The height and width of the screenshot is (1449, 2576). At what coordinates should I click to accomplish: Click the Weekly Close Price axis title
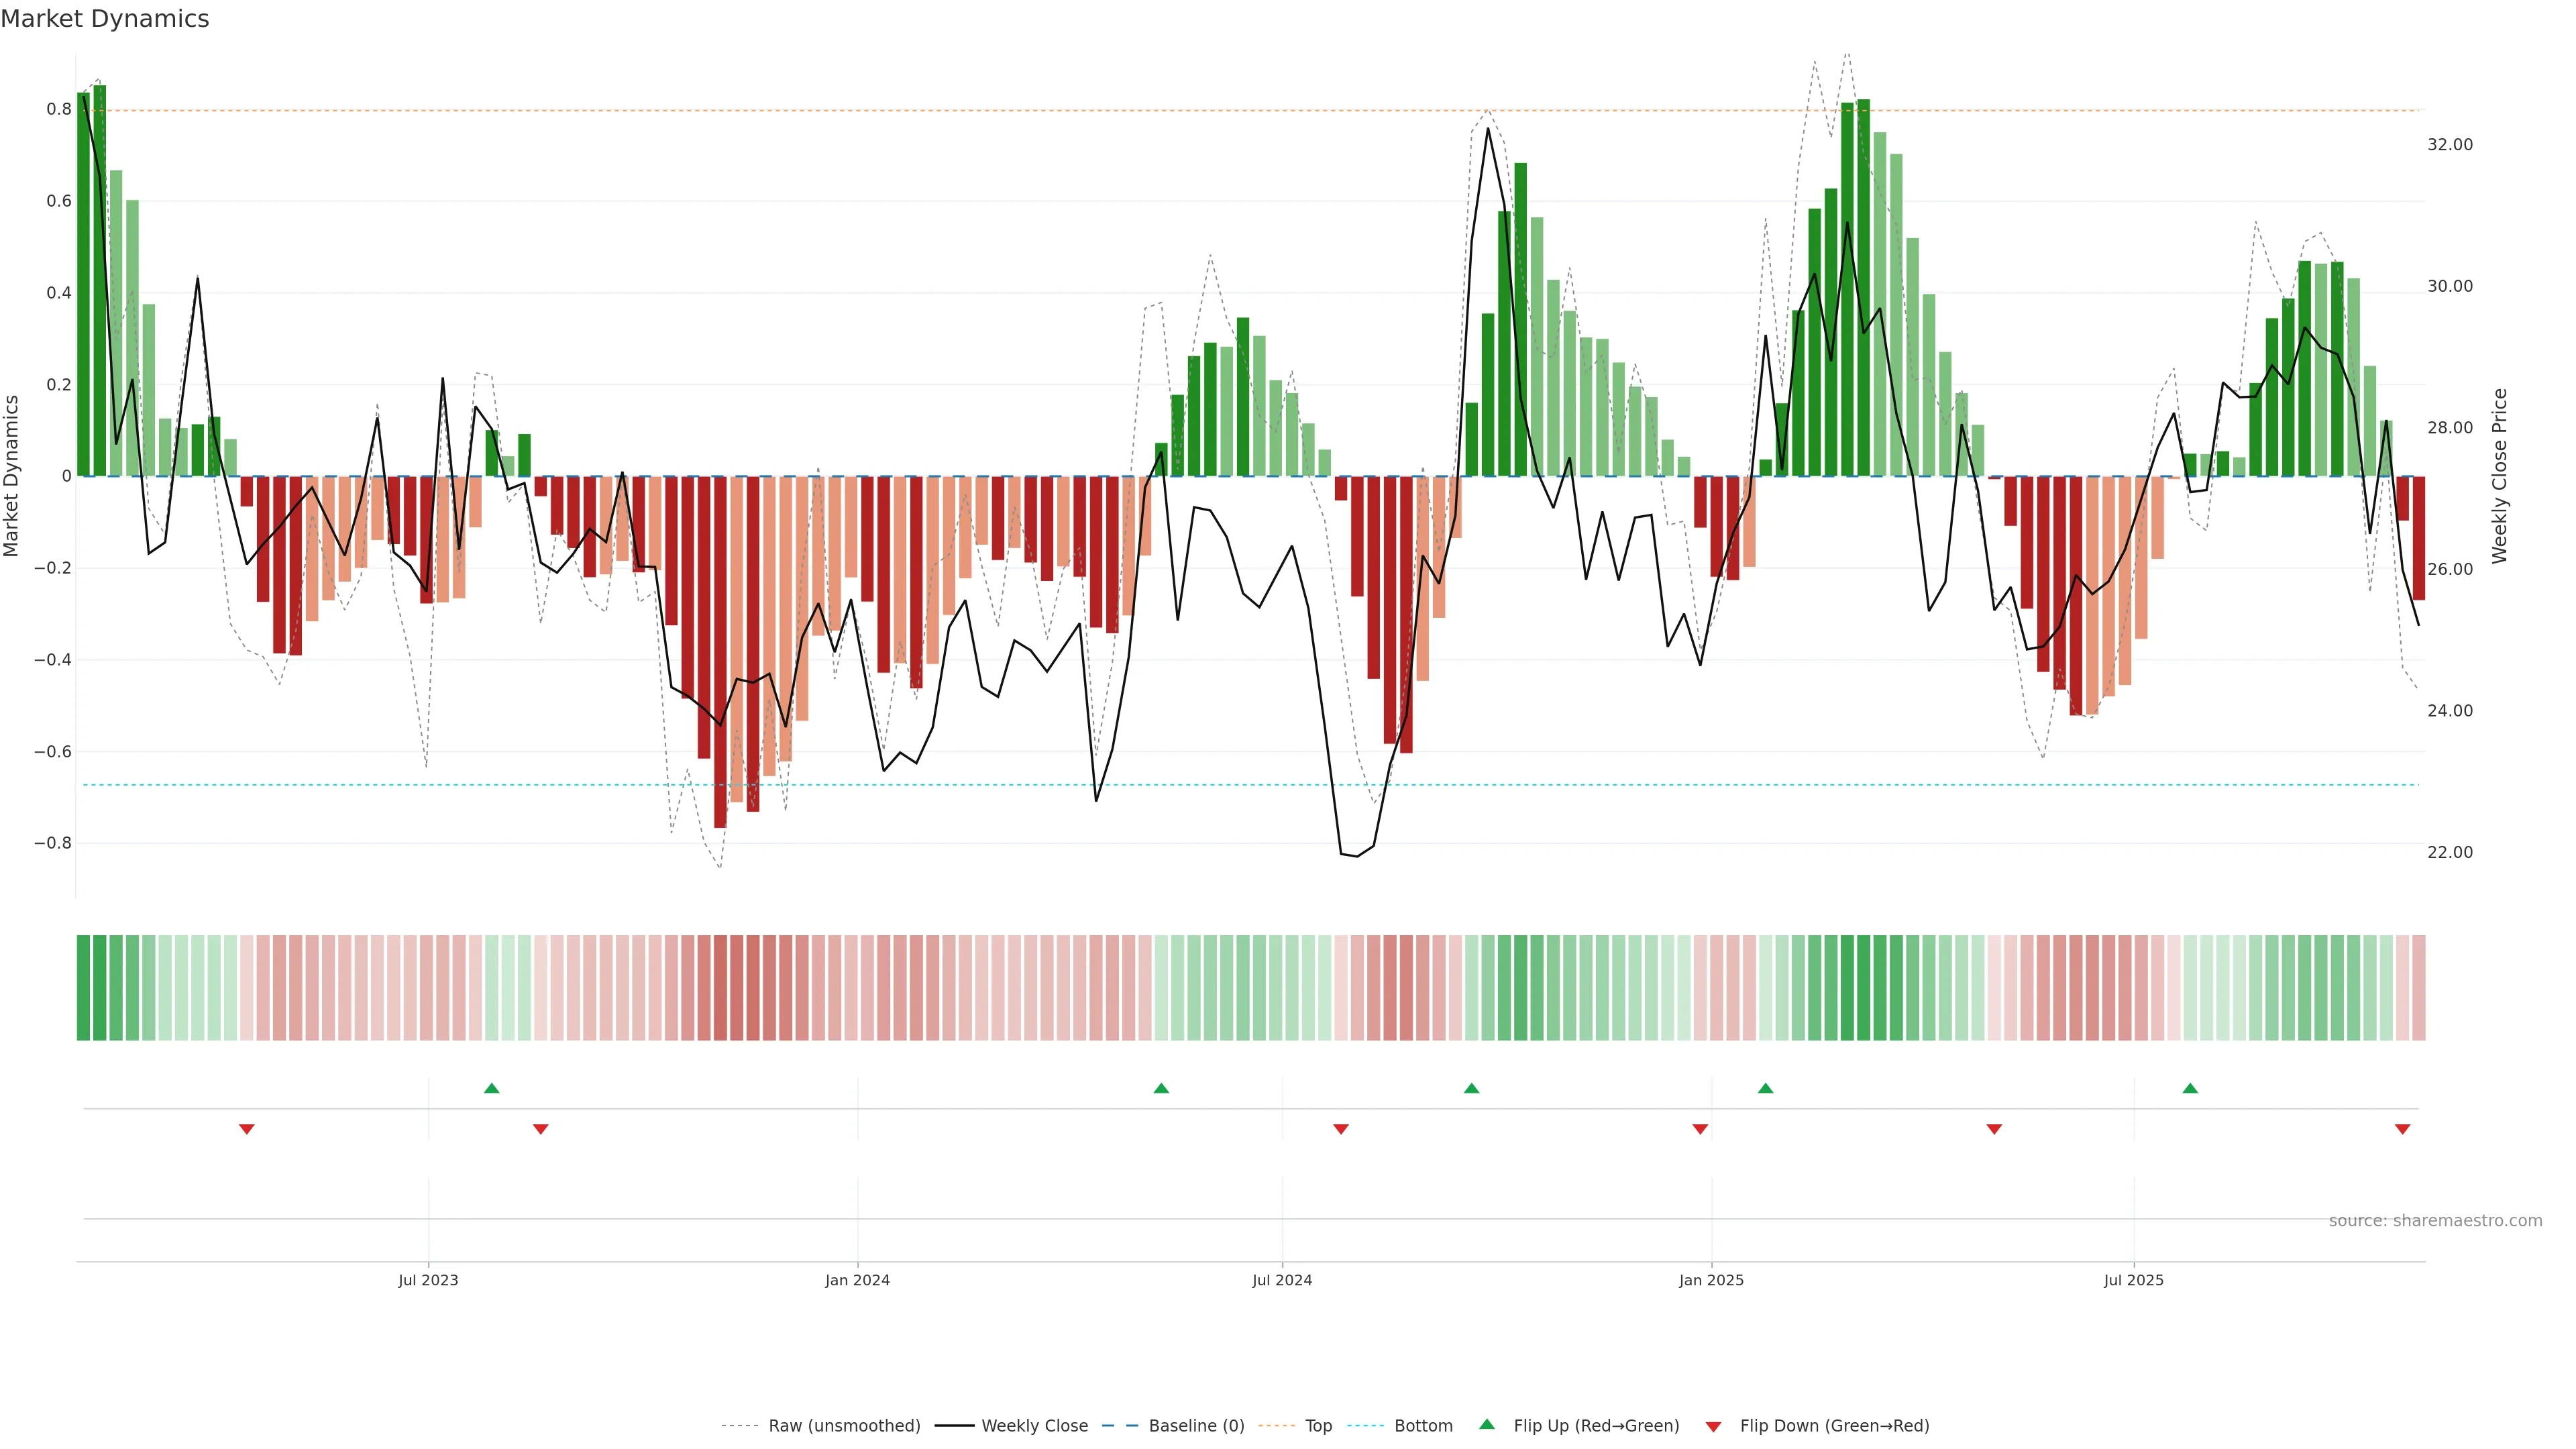[x=2499, y=476]
